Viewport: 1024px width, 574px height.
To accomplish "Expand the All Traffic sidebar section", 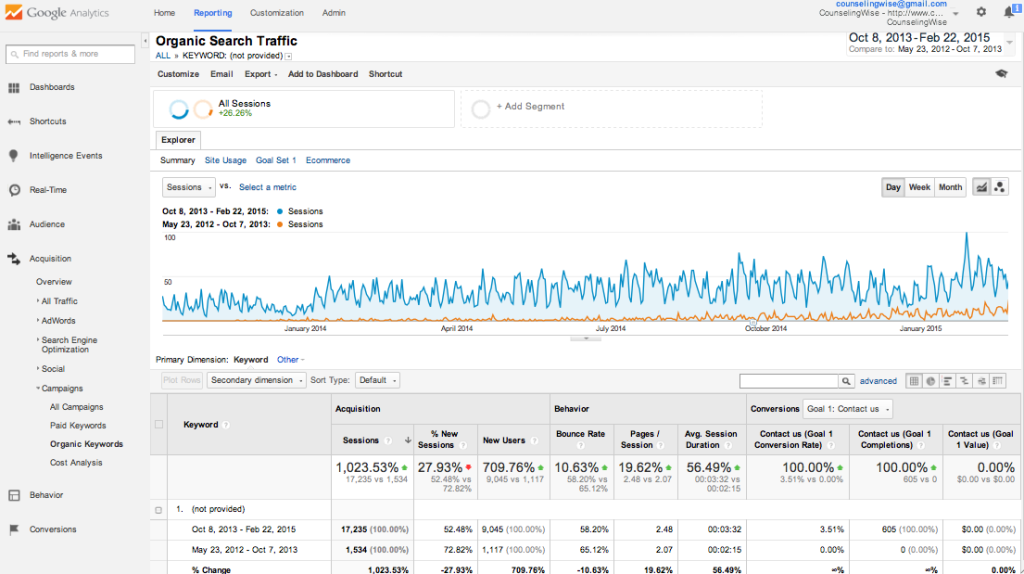I will (x=58, y=301).
